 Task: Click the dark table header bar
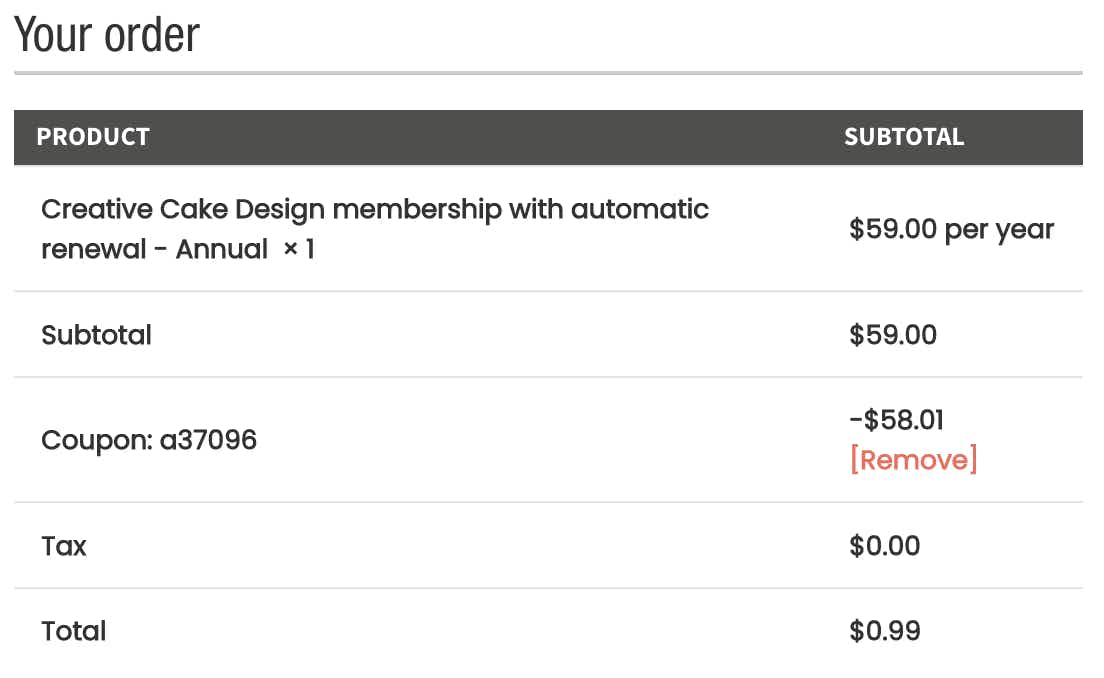click(x=548, y=137)
